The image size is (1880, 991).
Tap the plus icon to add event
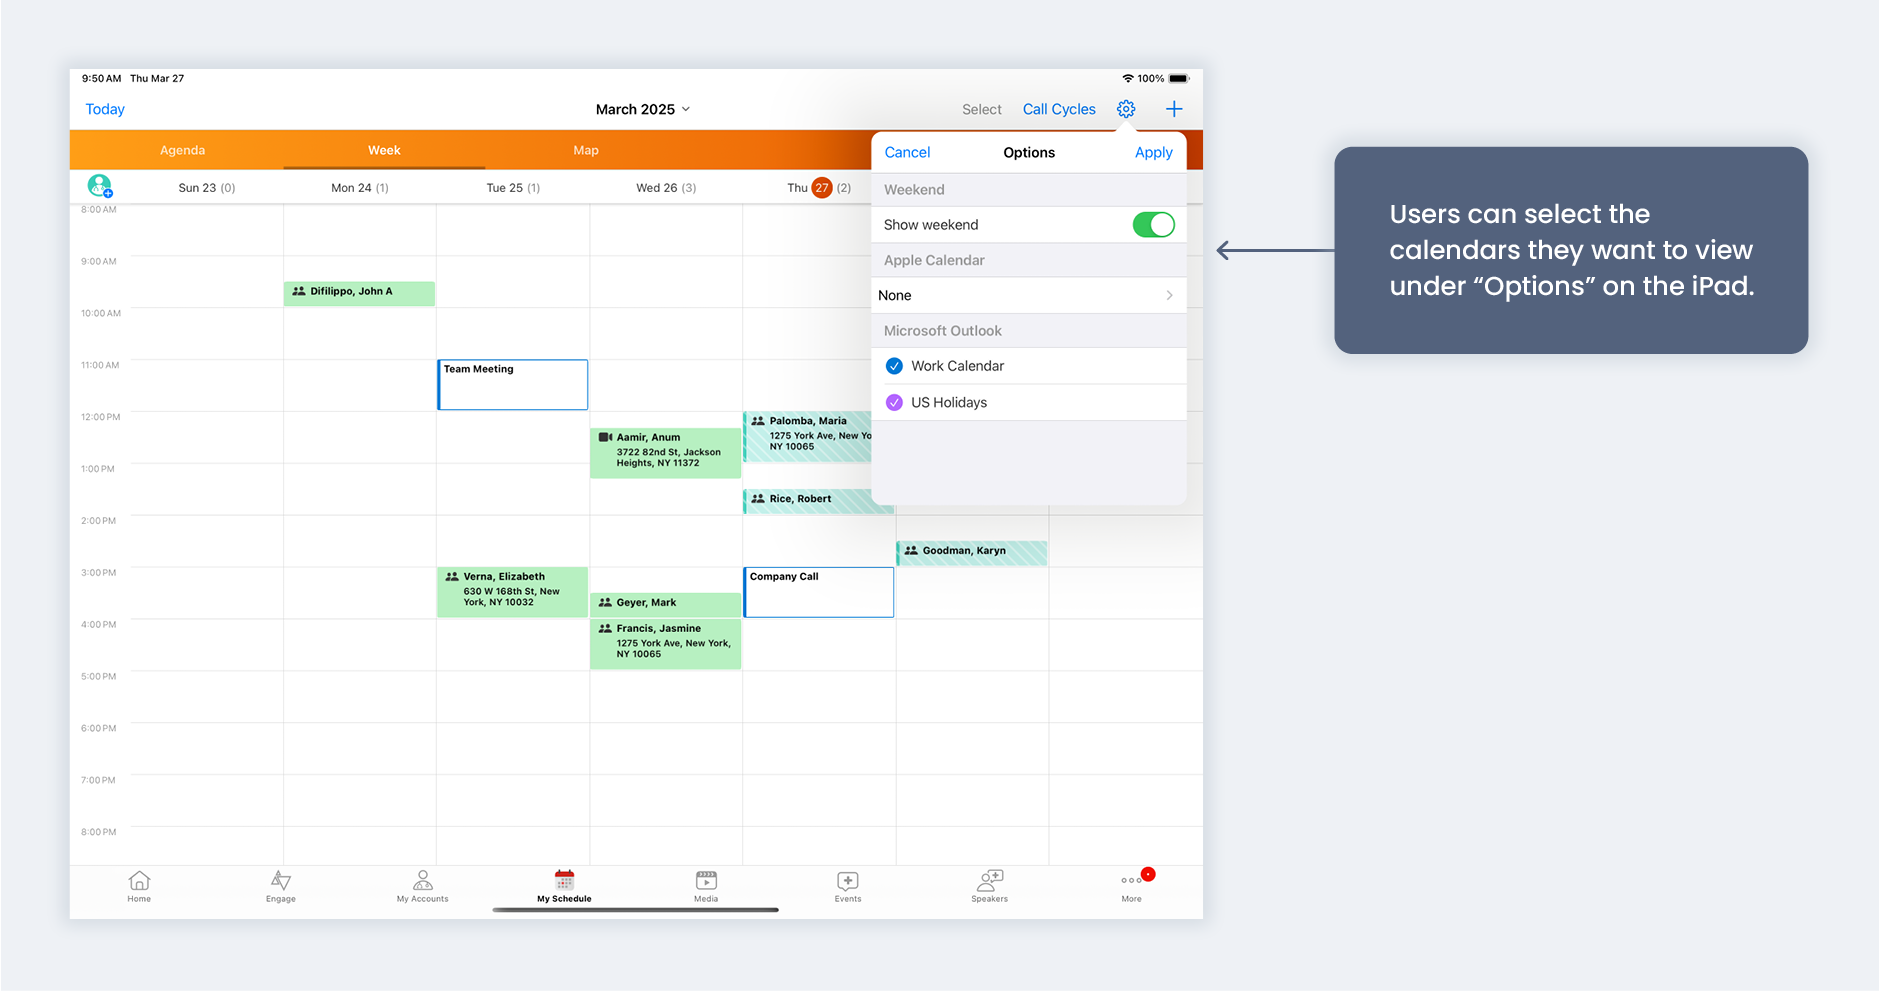1174,109
